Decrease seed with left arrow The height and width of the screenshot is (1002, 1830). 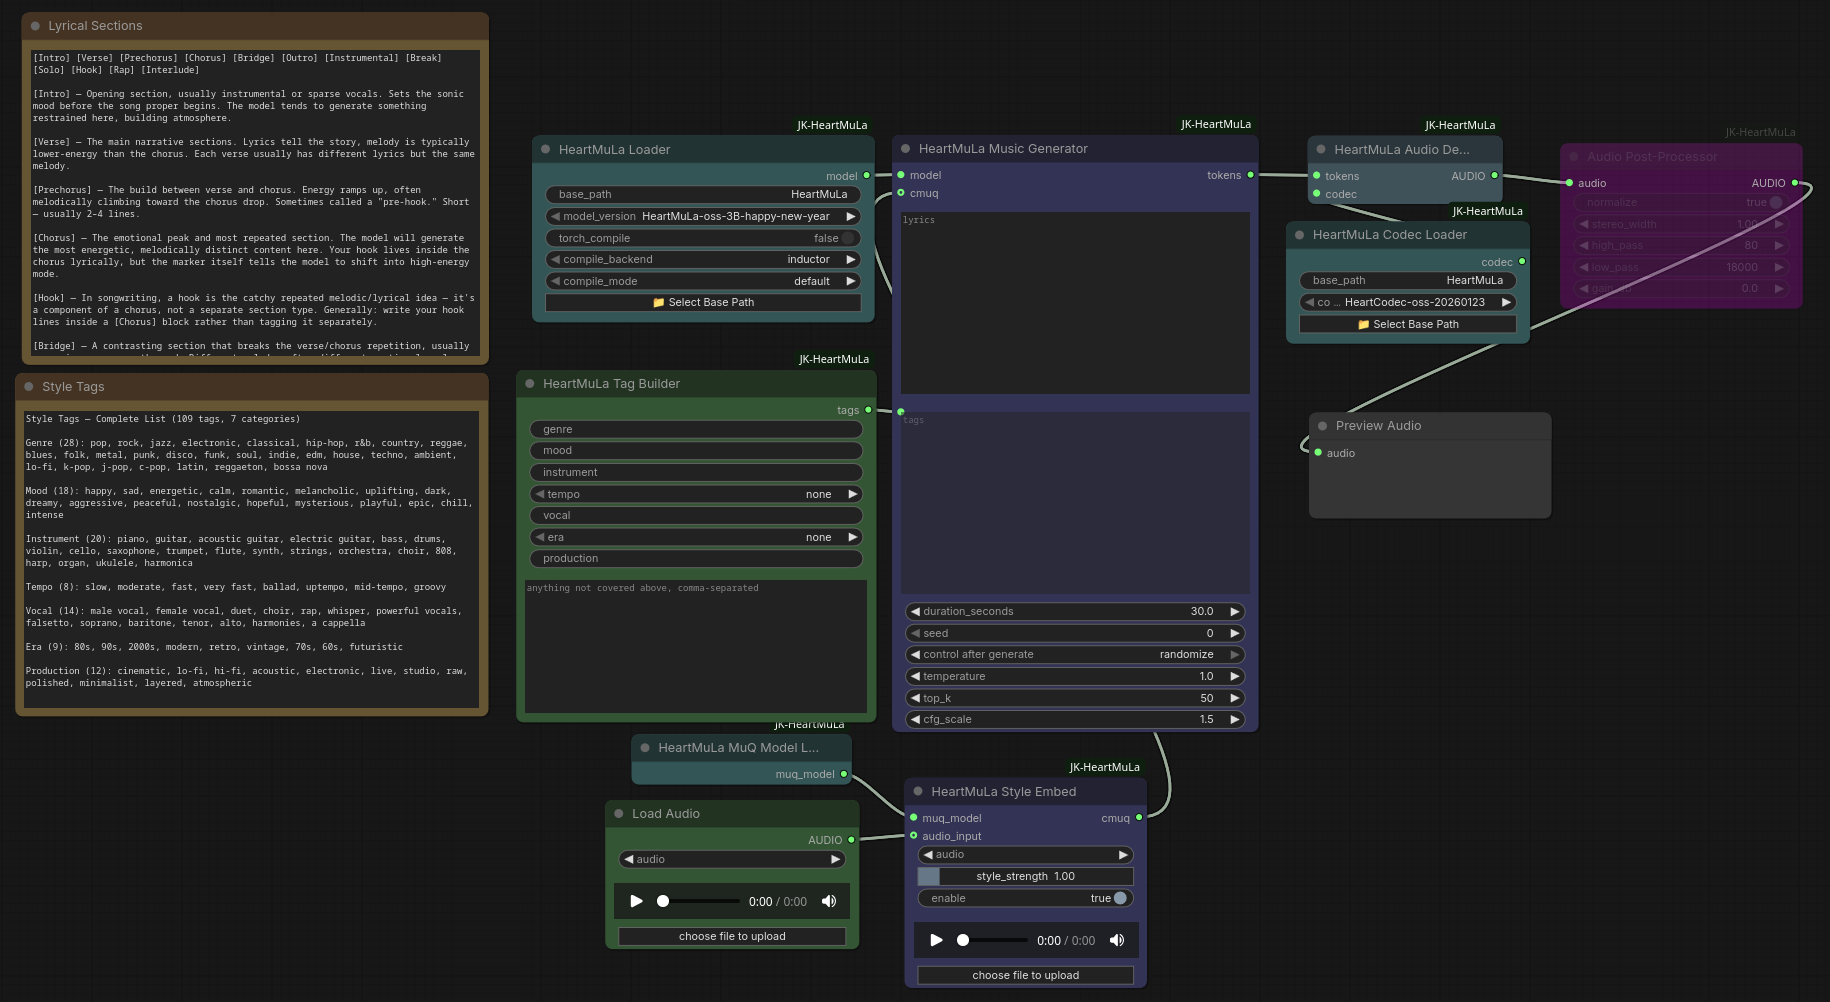[x=915, y=633]
